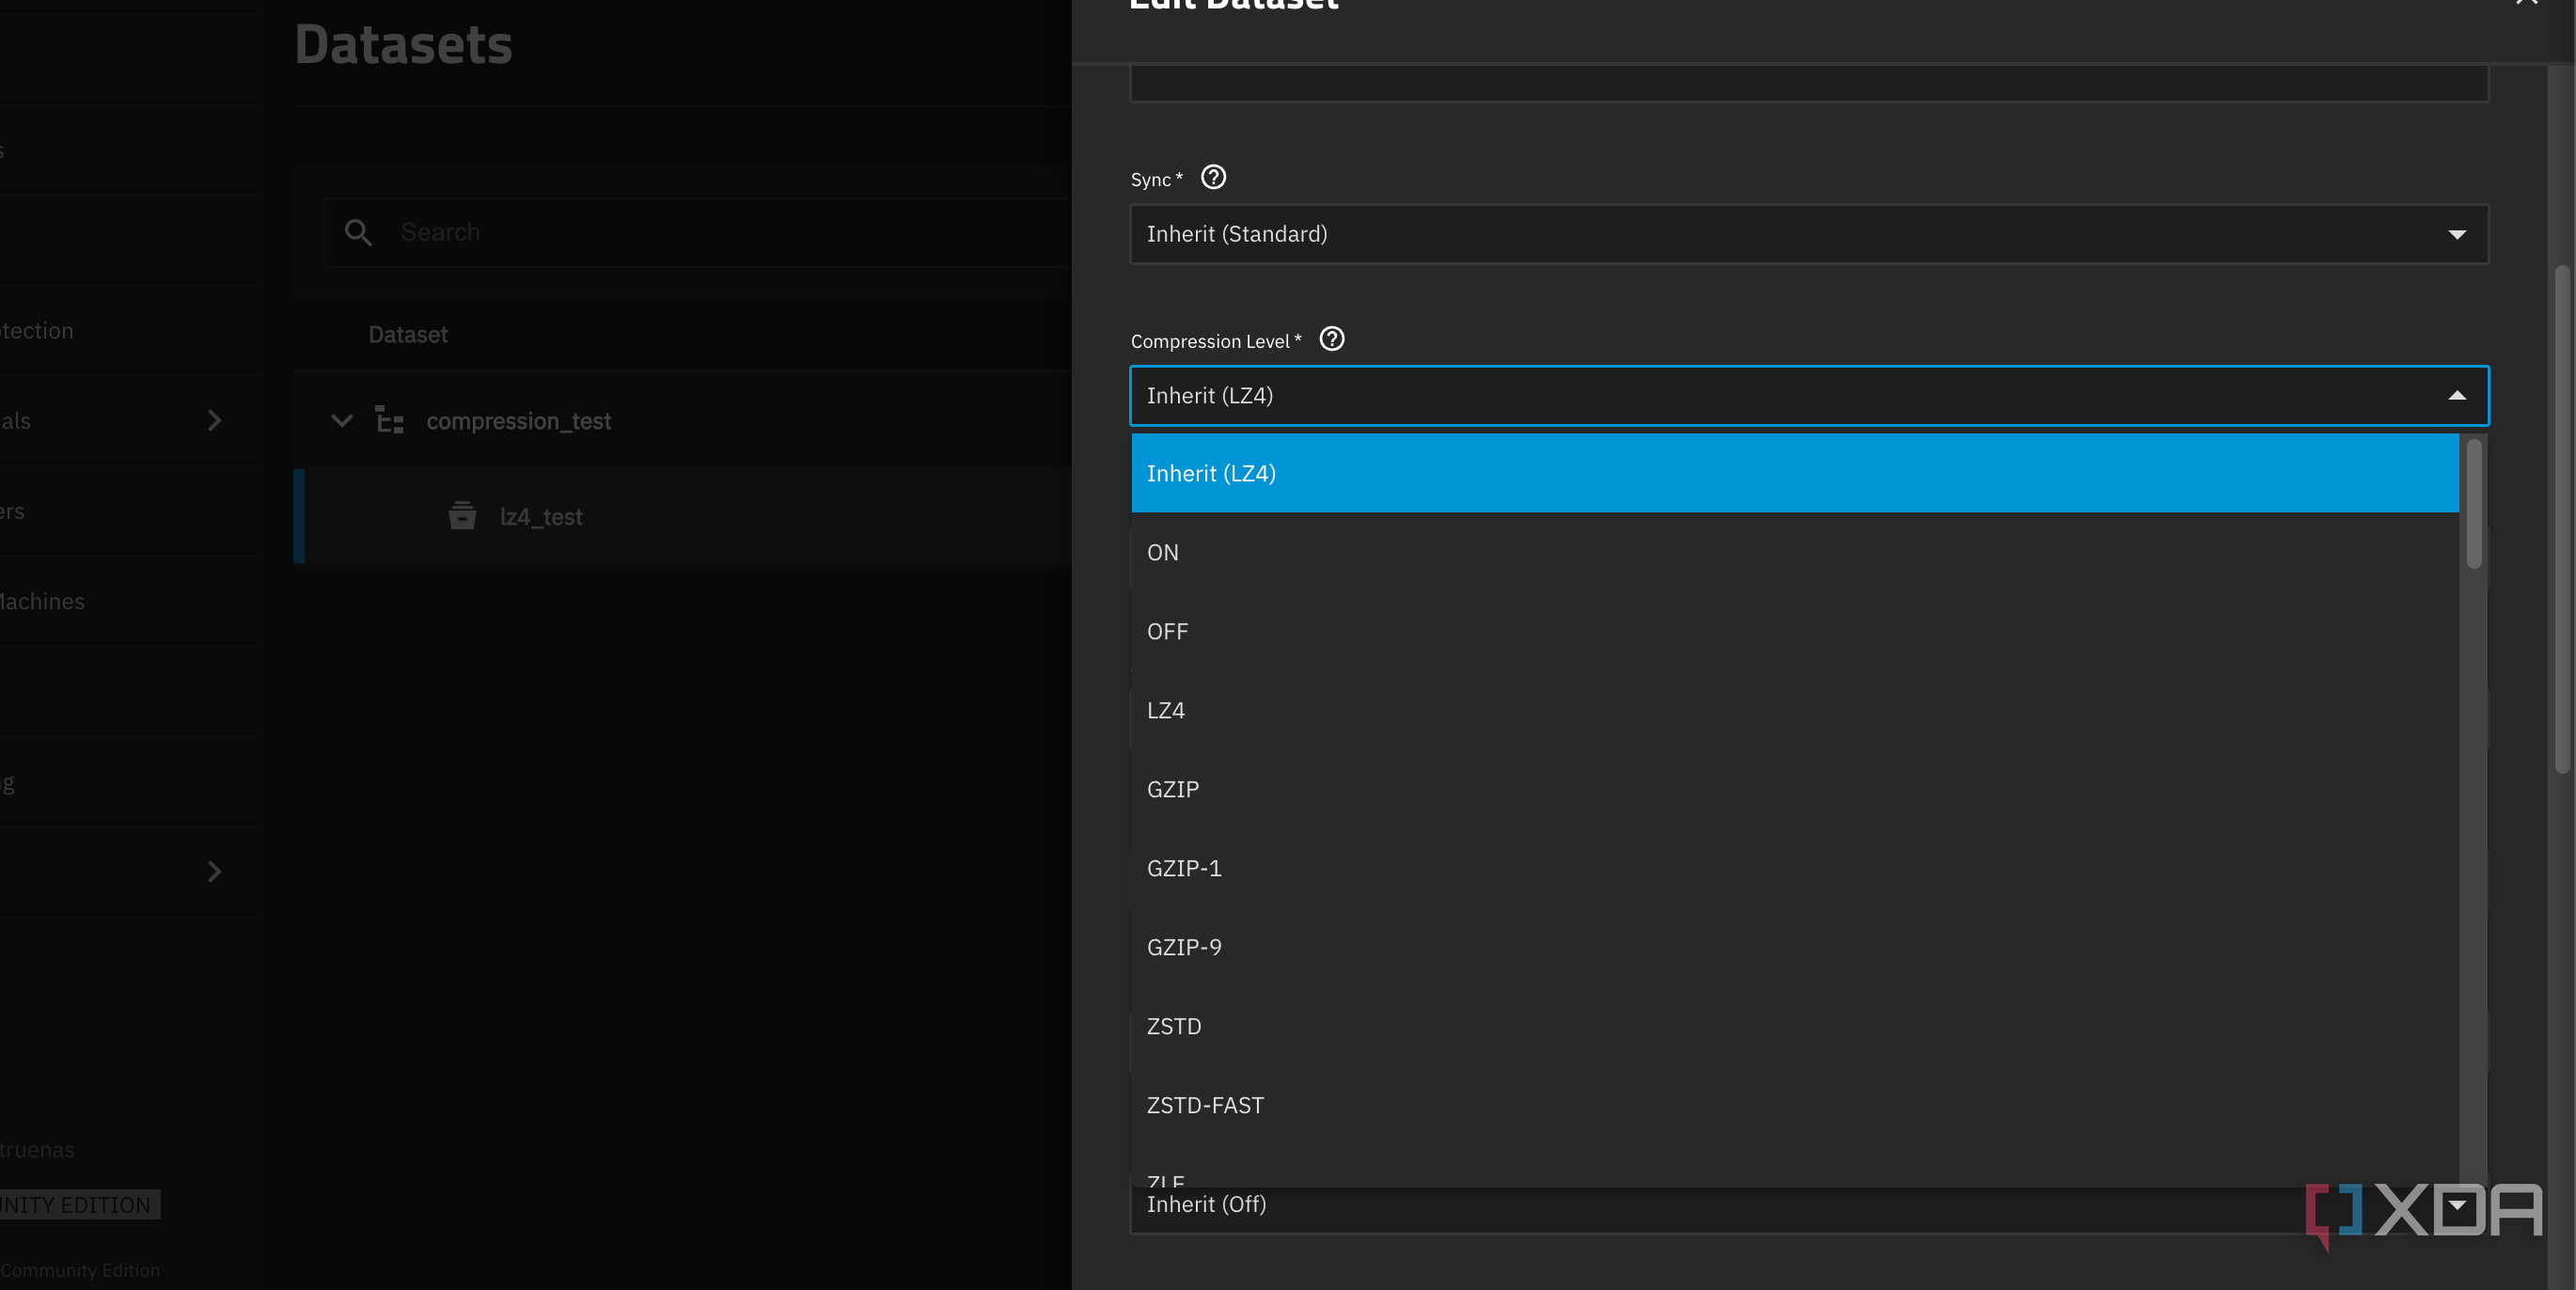Expand the sidebar item ending in 'als'
Image resolution: width=2576 pixels, height=1290 pixels.
point(214,420)
